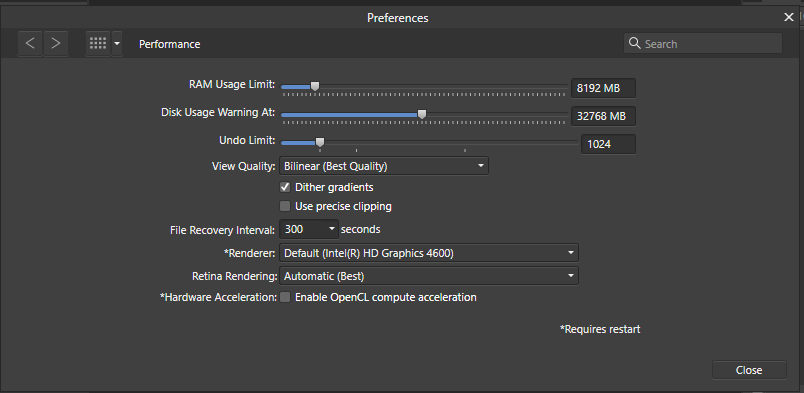Screen dimensions: 804x393
Task: Open the Retina Rendering dropdown
Action: click(x=429, y=276)
